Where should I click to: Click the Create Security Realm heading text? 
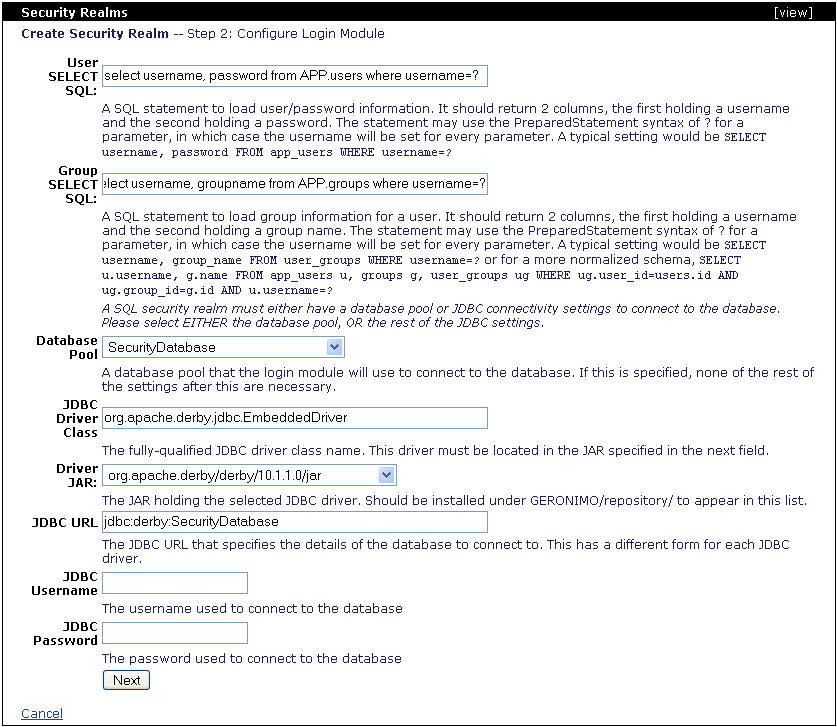point(94,34)
